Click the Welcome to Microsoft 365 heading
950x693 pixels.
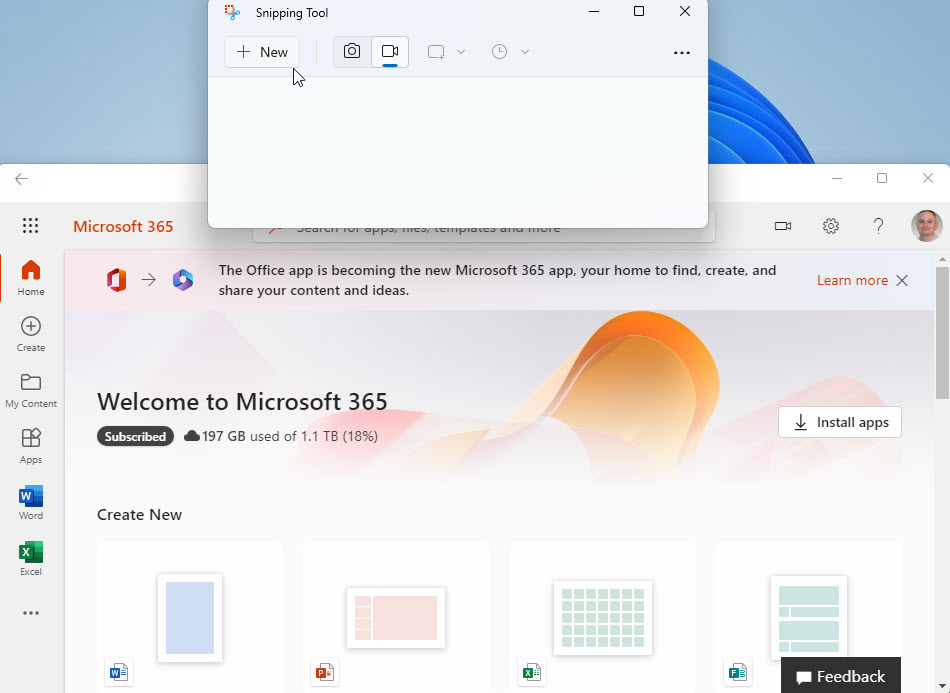pos(242,402)
